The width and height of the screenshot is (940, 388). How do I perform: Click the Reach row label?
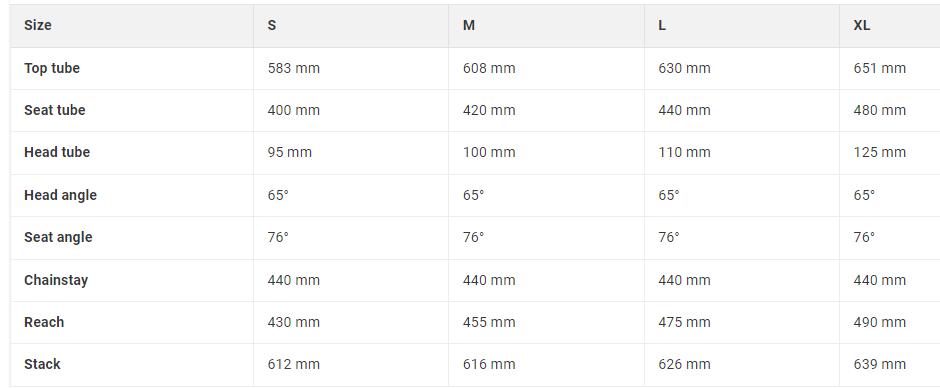coord(44,322)
